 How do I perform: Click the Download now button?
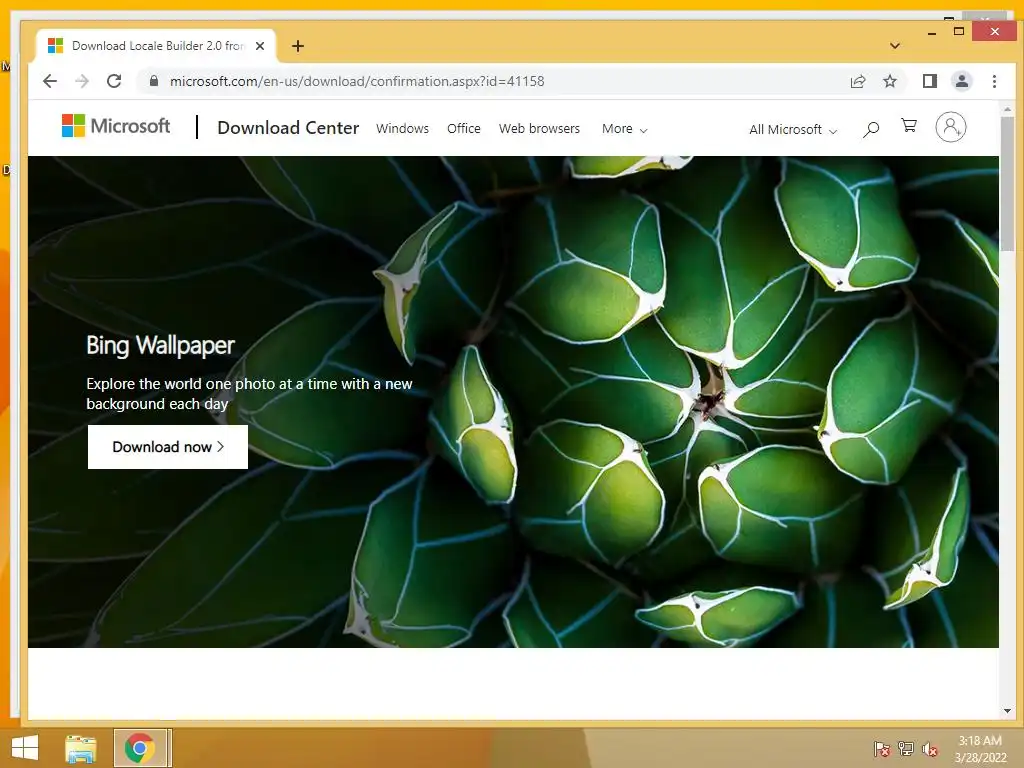click(168, 447)
